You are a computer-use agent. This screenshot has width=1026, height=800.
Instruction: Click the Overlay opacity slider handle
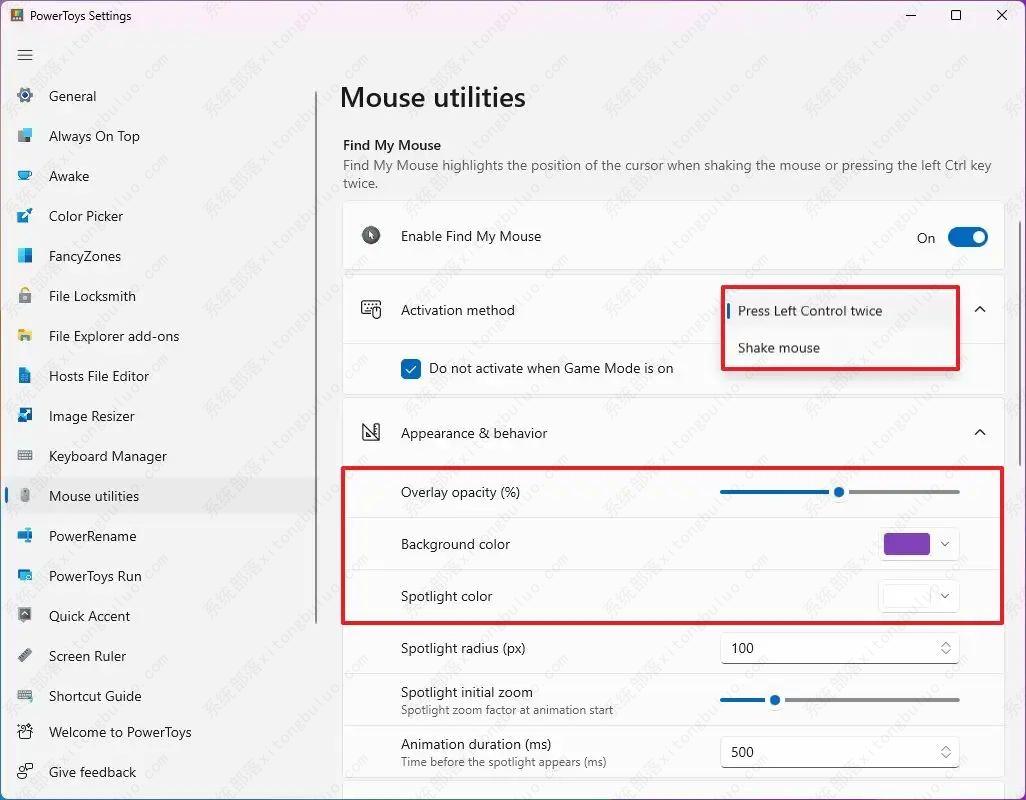click(x=839, y=492)
